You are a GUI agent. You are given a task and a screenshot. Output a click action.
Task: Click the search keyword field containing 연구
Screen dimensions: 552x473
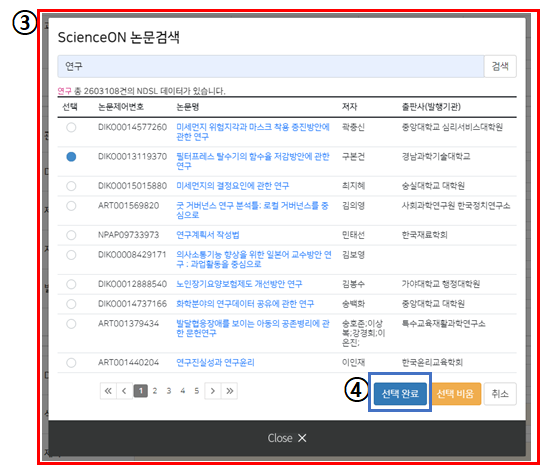tap(271, 66)
